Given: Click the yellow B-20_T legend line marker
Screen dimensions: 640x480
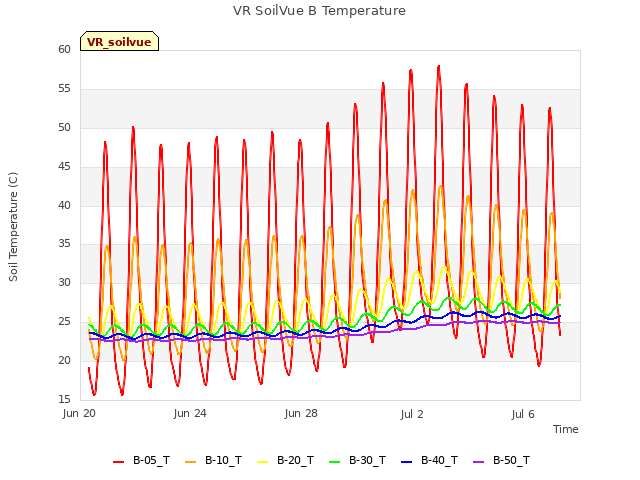Looking at the screenshot, I should point(262,462).
